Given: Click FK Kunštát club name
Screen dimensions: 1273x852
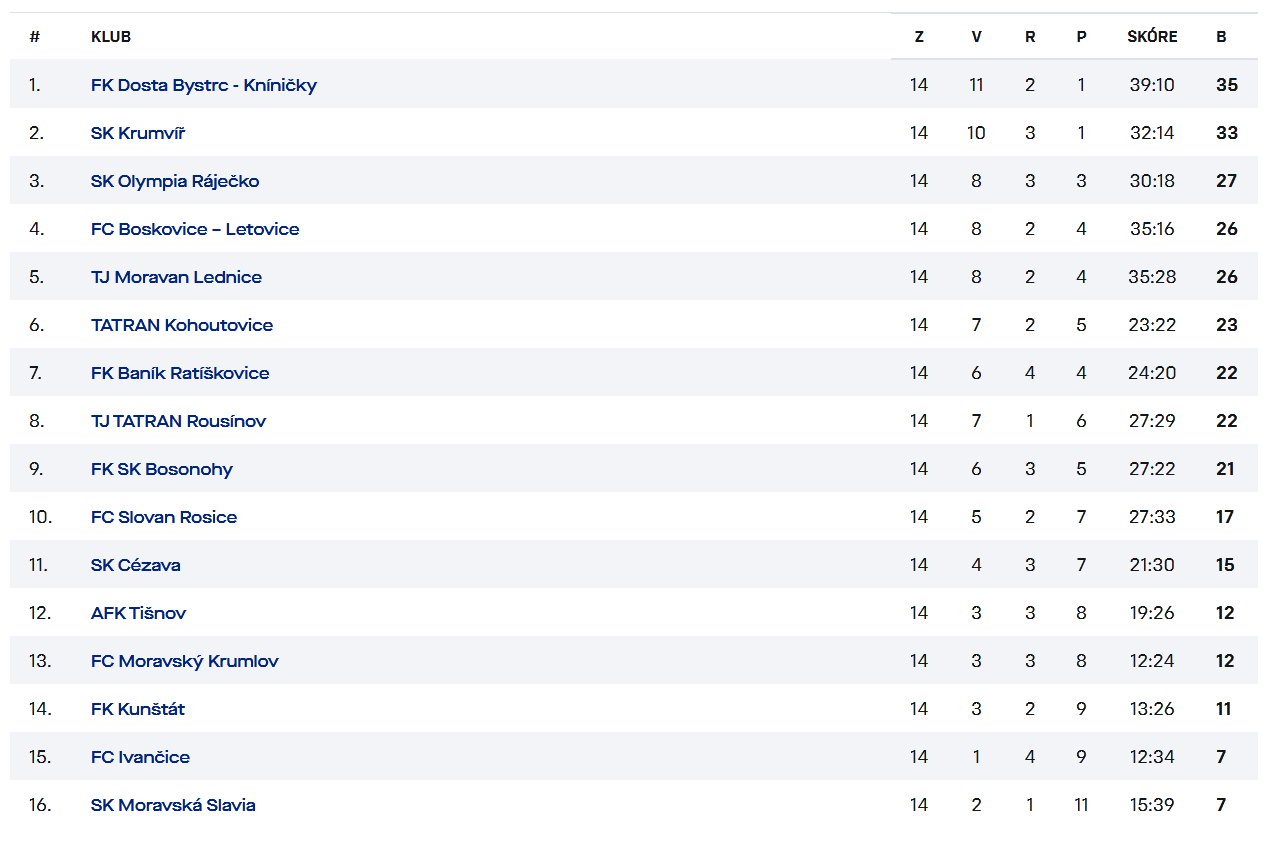Looking at the screenshot, I should [138, 709].
